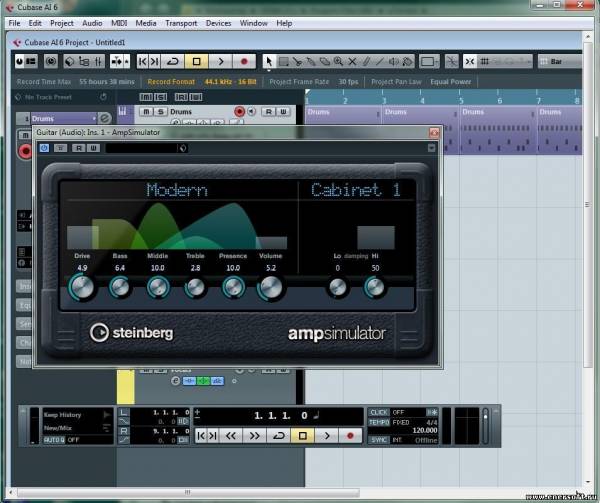
Task: Toggle Snap to Zero Crossing
Action: click(452, 61)
